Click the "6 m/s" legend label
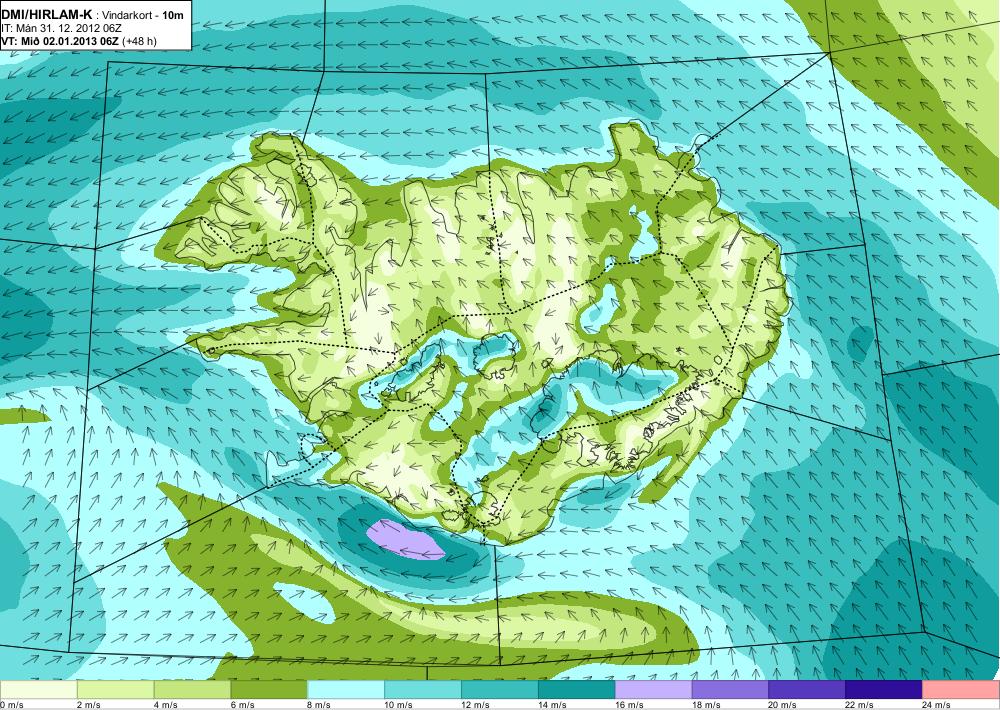 pyautogui.click(x=242, y=705)
